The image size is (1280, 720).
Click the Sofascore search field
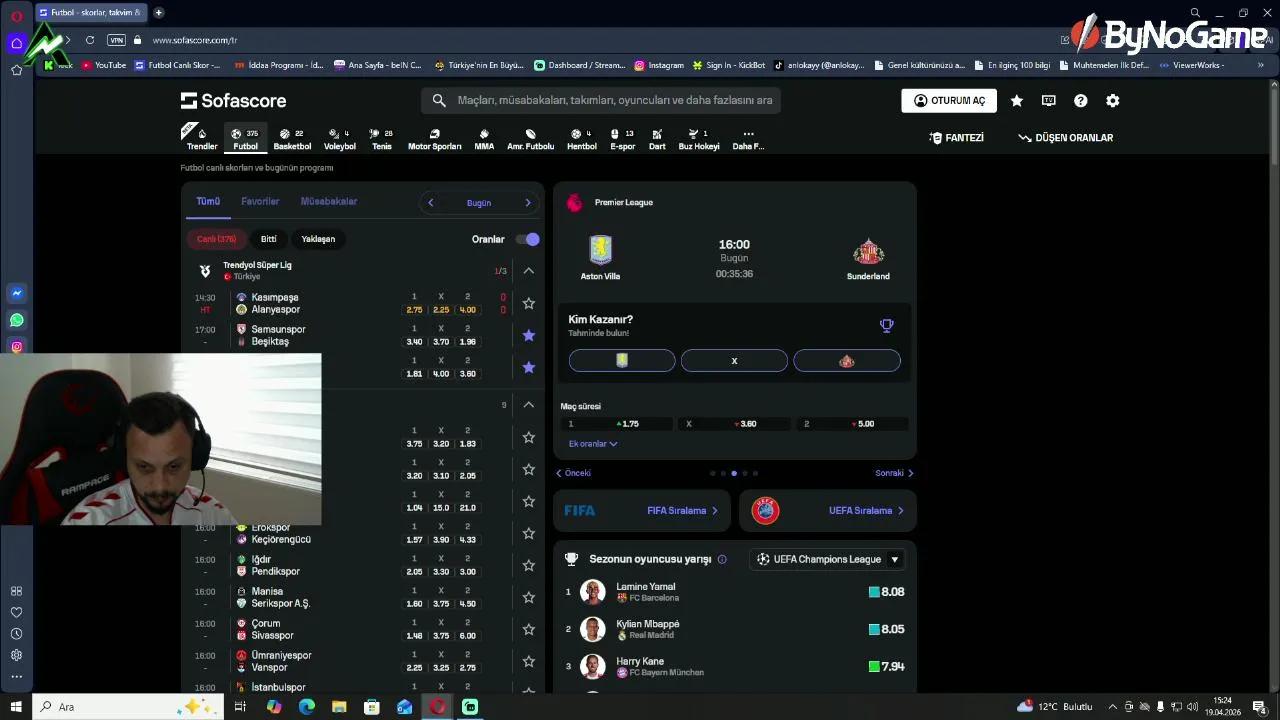pos(600,100)
